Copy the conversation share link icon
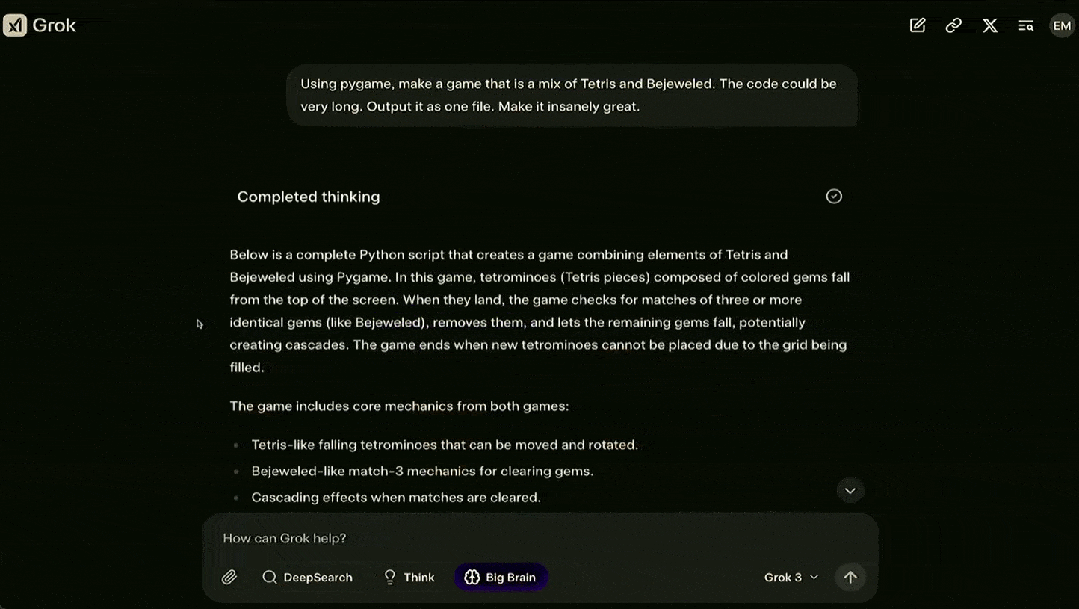The width and height of the screenshot is (1079, 609). [953, 26]
